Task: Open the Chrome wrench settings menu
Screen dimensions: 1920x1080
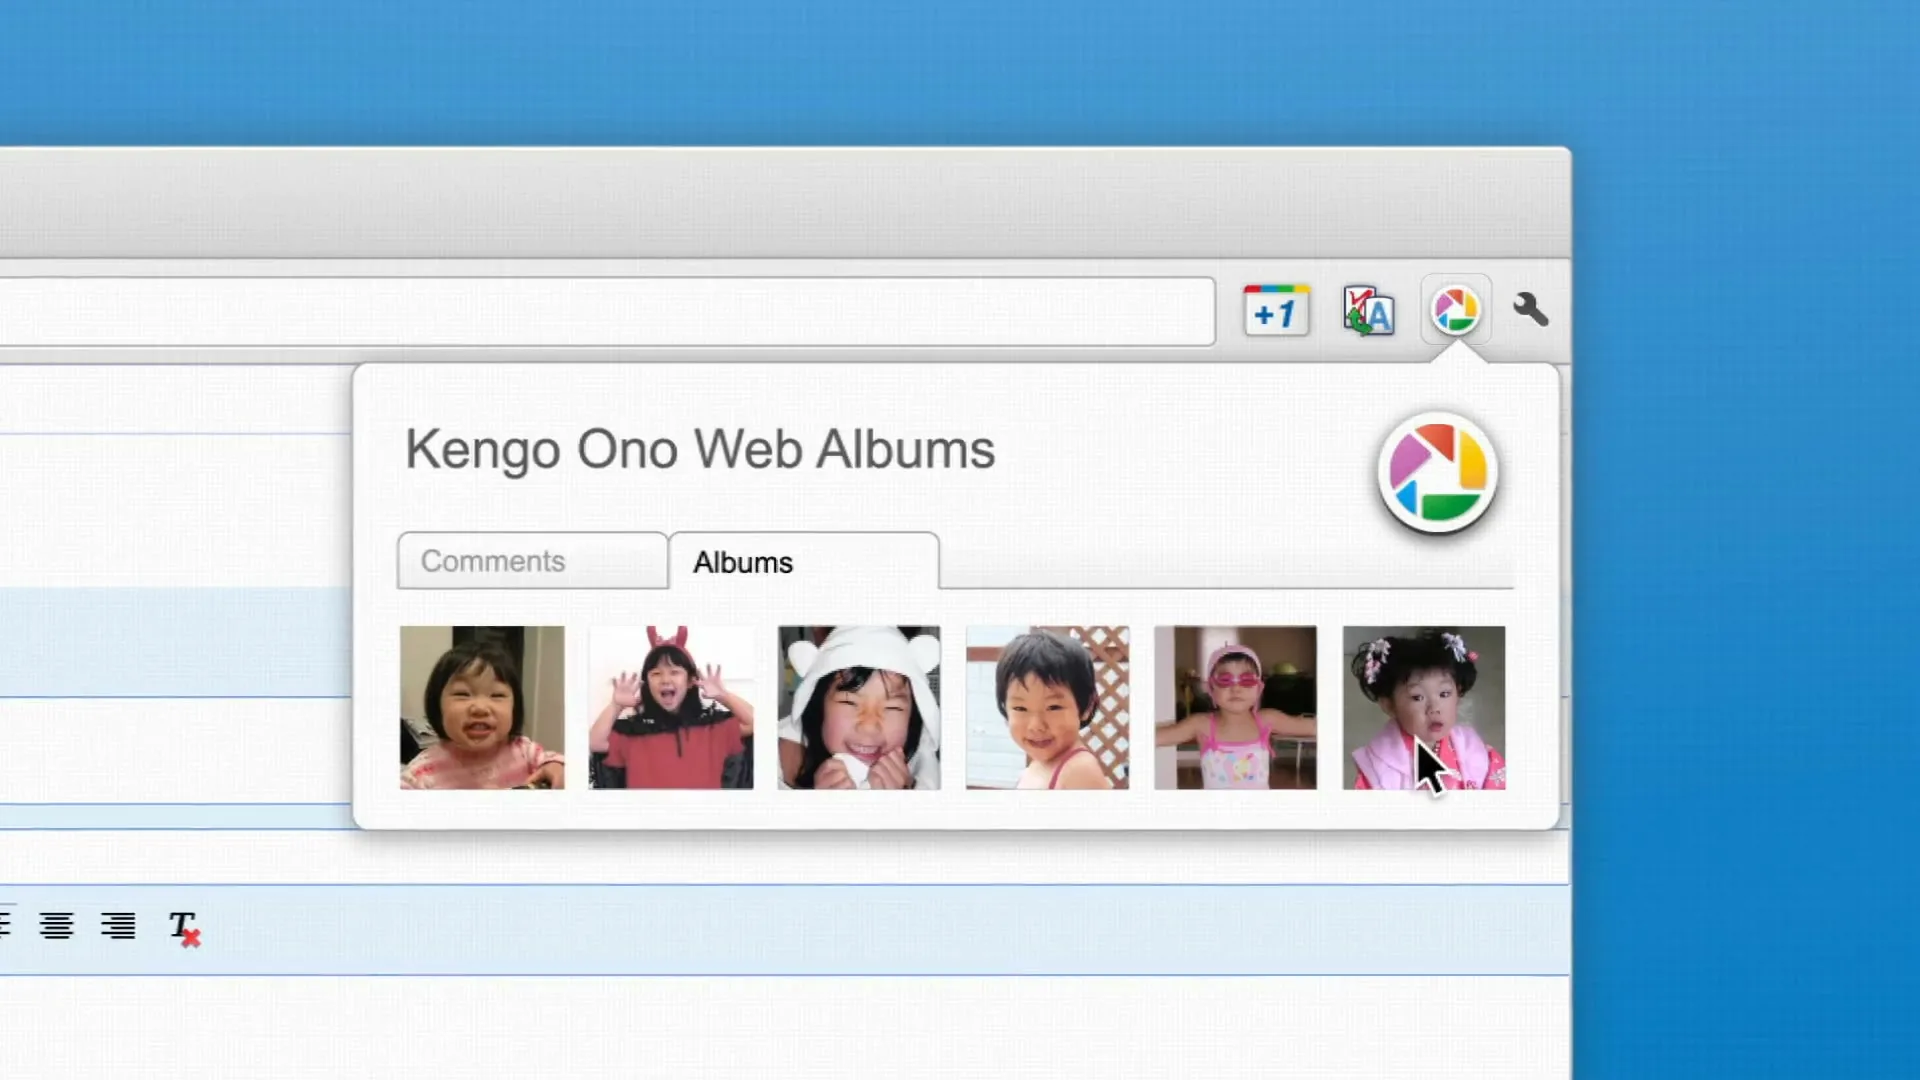Action: click(x=1530, y=310)
